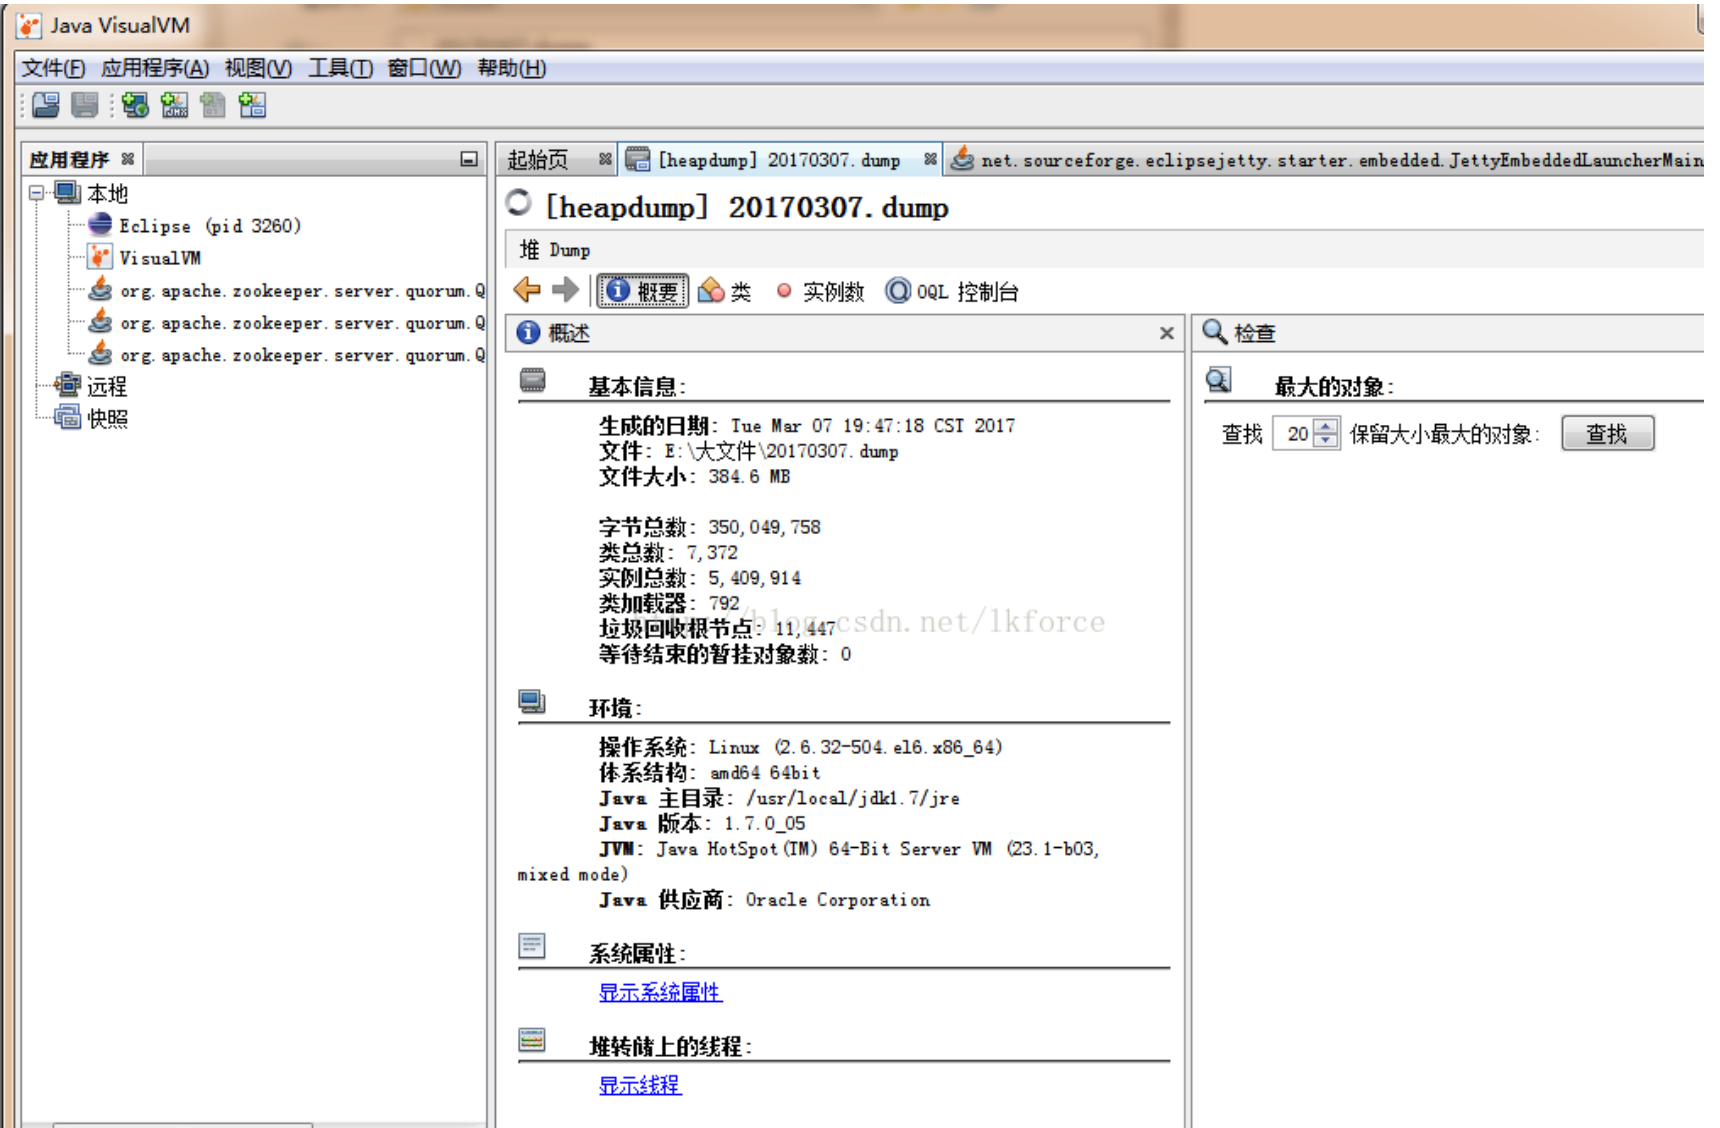Click the 环境 section icon
Screen dimensions: 1720x1128
point(532,702)
